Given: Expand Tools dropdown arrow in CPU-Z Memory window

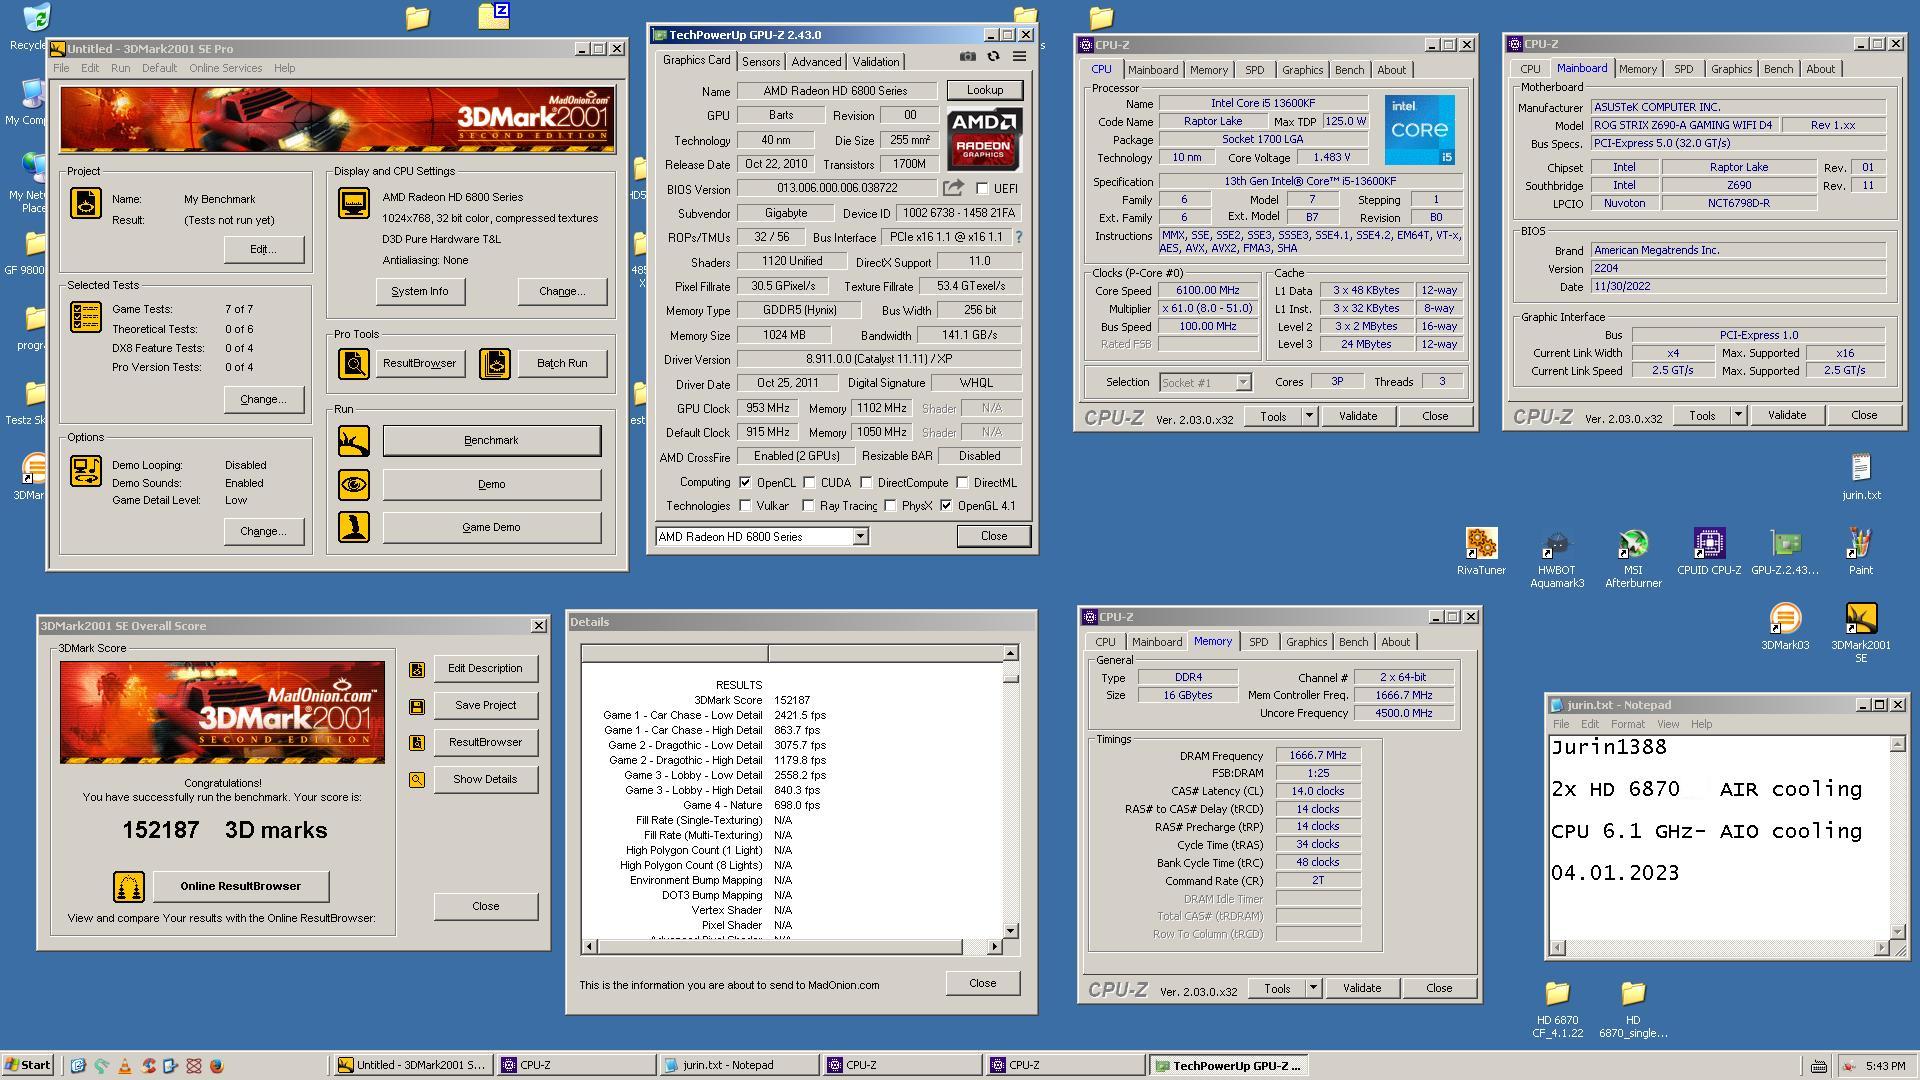Looking at the screenshot, I should point(1313,988).
